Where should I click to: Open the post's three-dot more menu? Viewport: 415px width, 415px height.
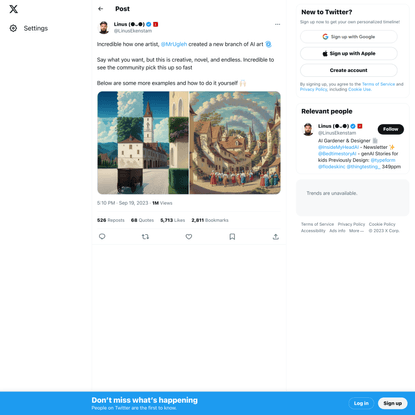[277, 24]
